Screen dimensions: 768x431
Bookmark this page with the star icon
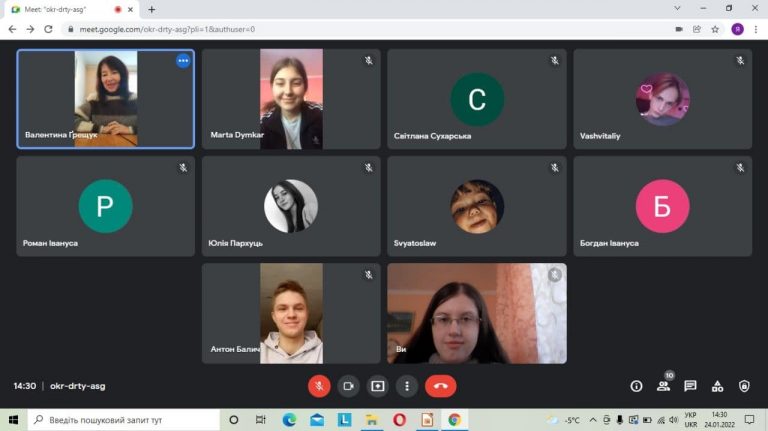(x=715, y=29)
